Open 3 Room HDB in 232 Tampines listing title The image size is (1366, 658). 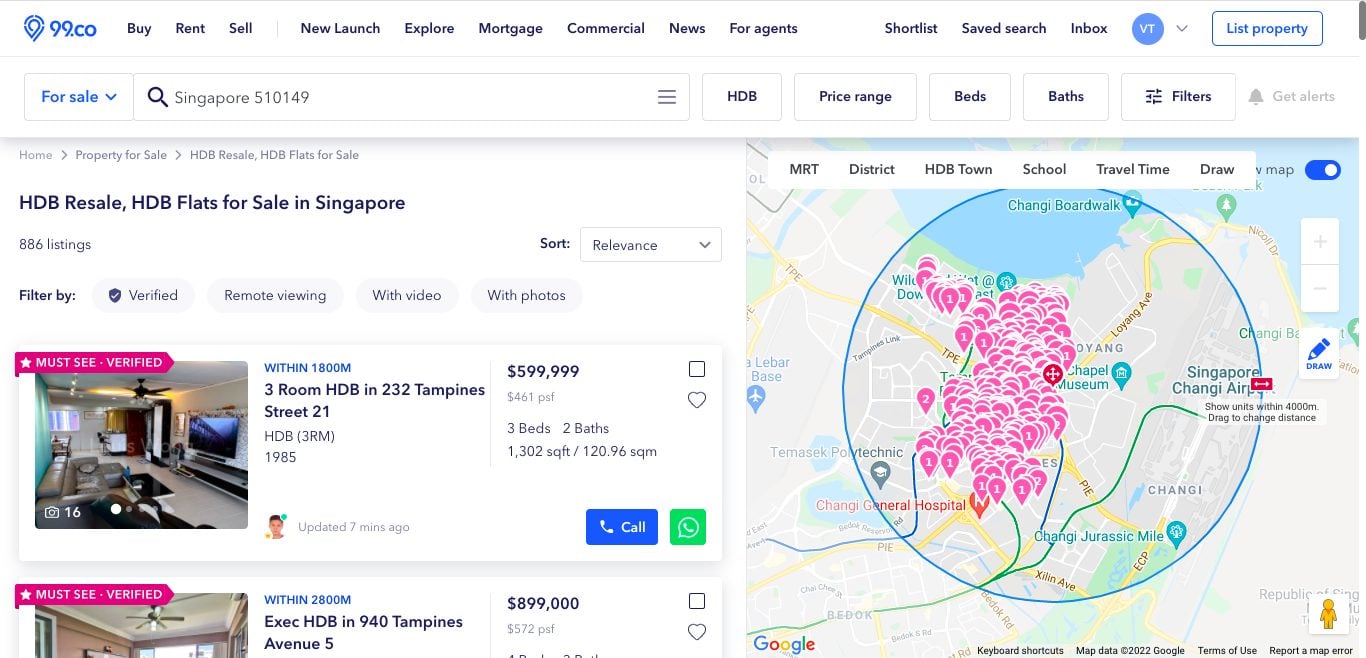click(x=375, y=400)
